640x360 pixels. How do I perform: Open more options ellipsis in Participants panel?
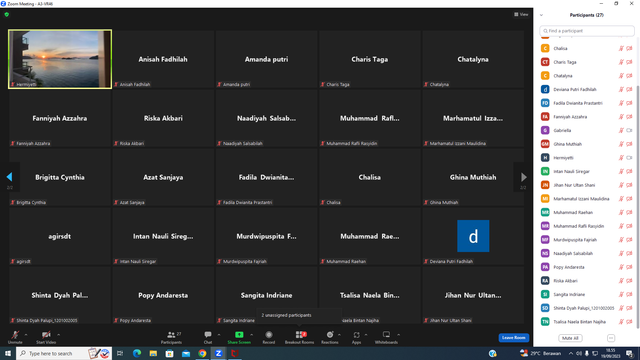[611, 338]
